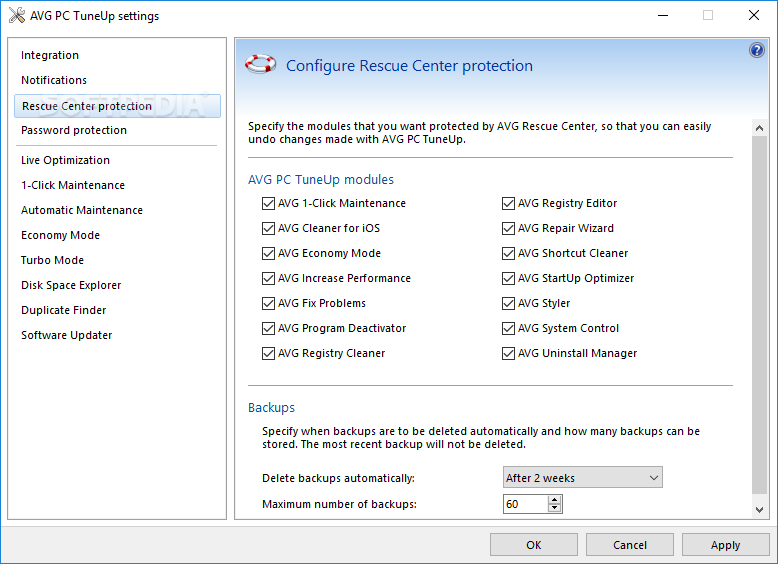Click the vertical scrollbar thumb
The image size is (778, 564).
click(x=759, y=315)
